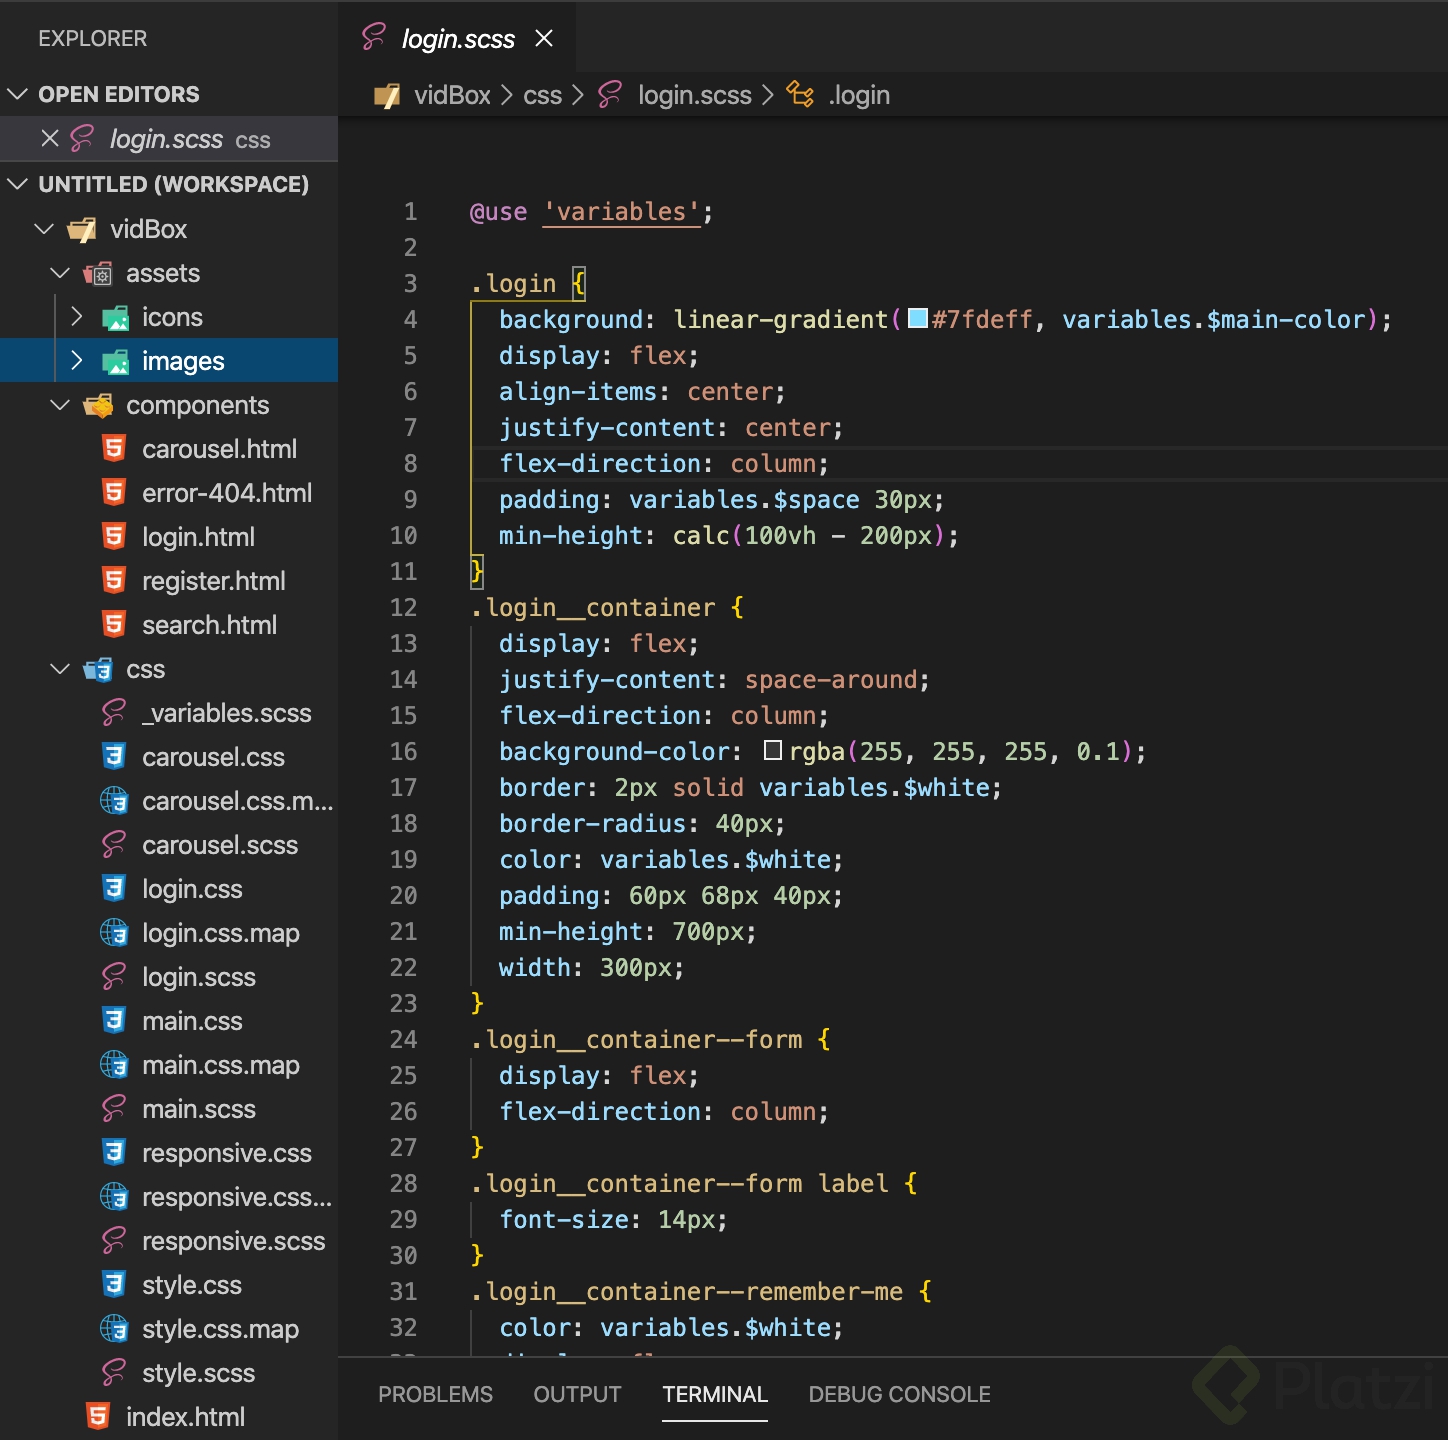1448x1440 pixels.
Task: Click the vidBox folder icon in breadcrumb
Action: [387, 96]
